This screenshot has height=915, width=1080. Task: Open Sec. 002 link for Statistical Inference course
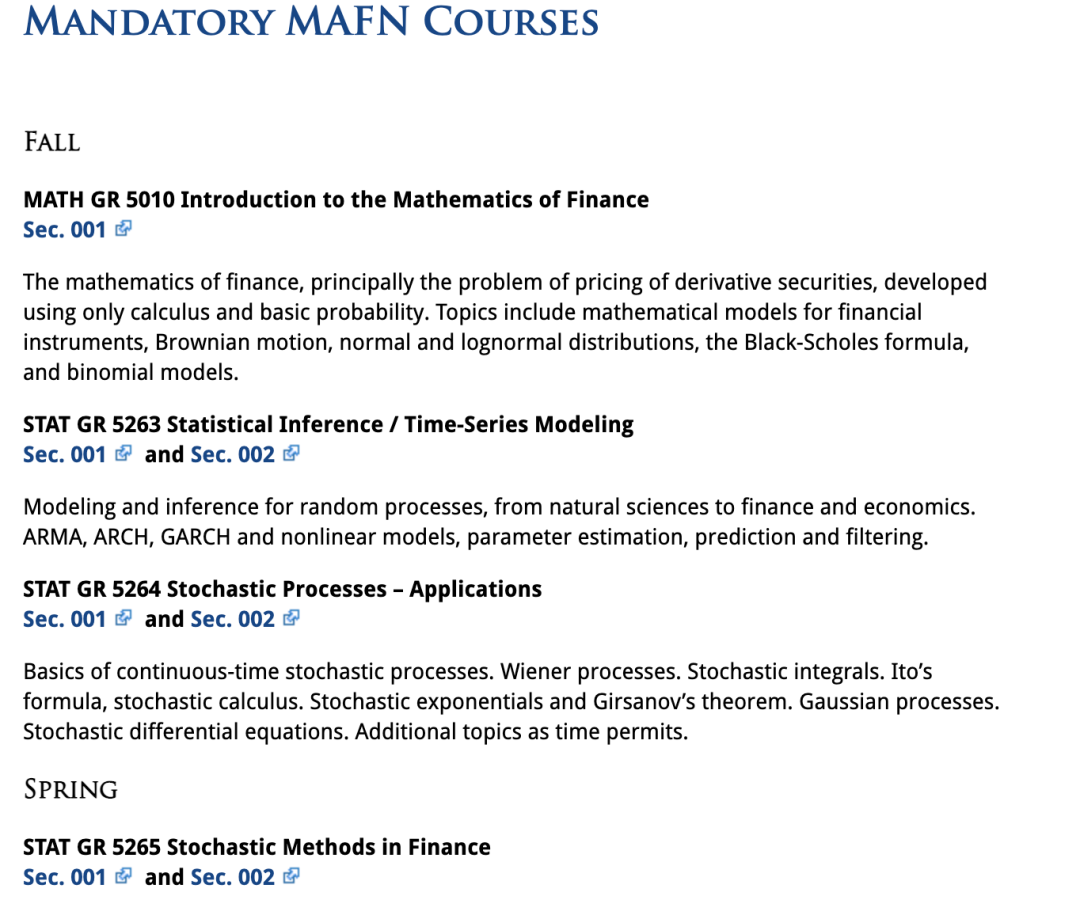pyautogui.click(x=232, y=455)
